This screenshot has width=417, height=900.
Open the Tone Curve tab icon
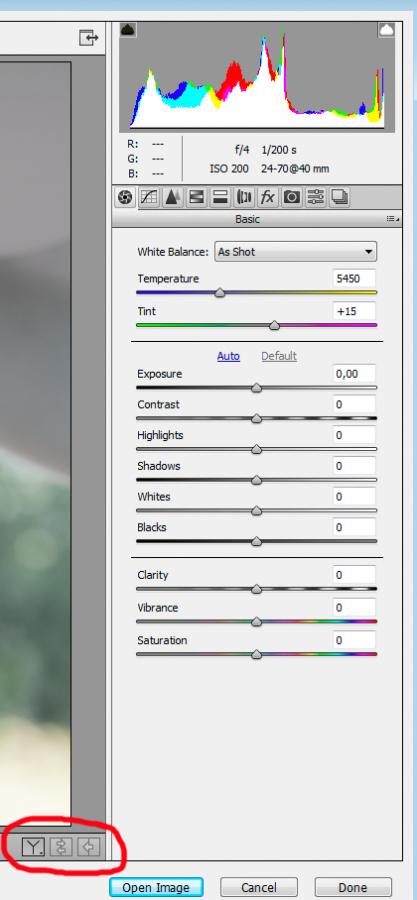149,197
